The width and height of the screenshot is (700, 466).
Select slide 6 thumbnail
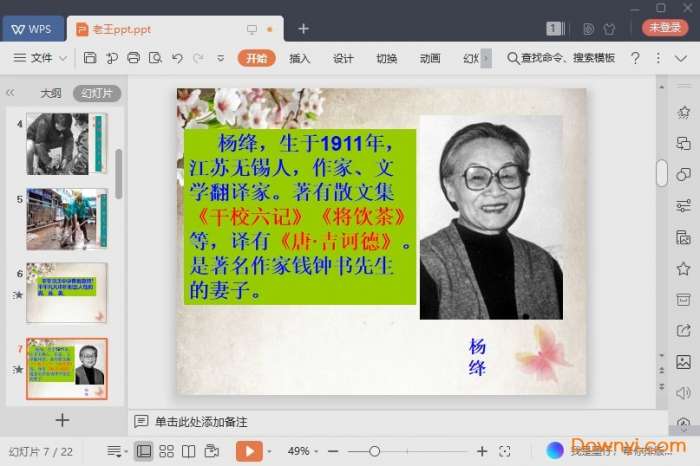[67, 293]
